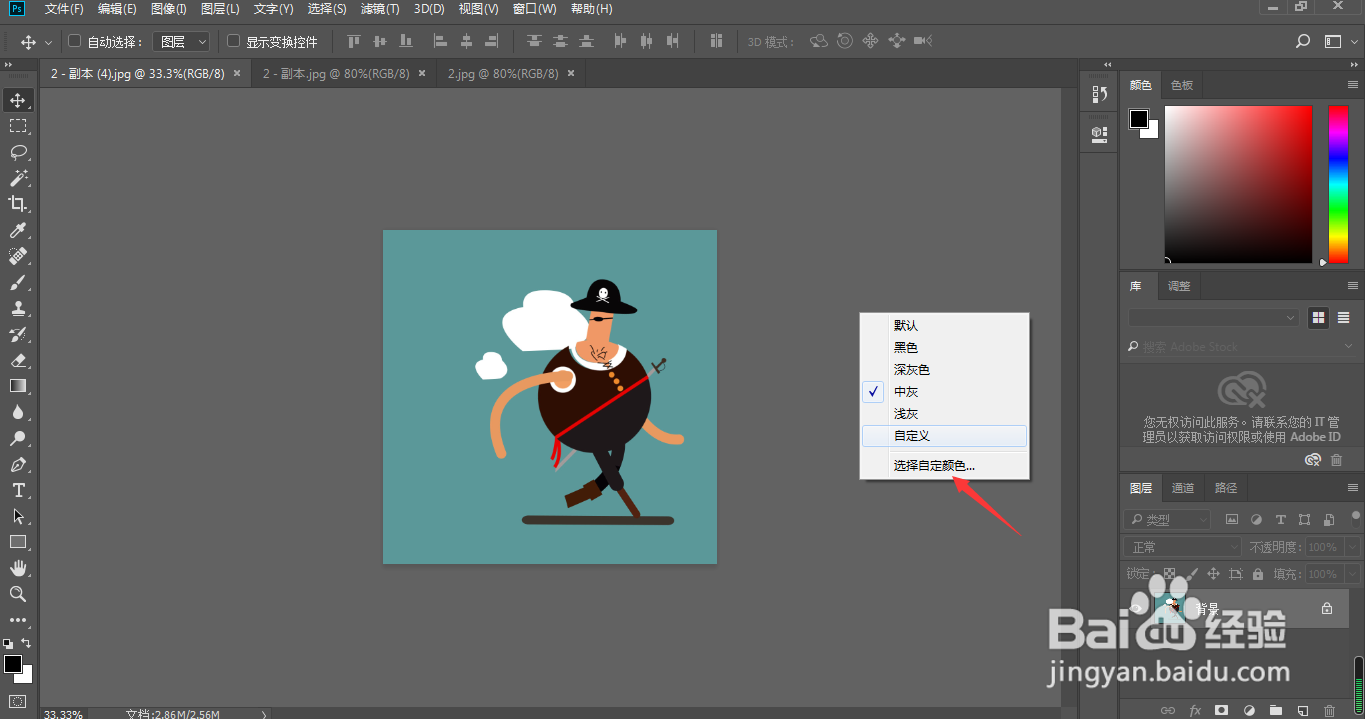Select the Rectangular Marquee tool
The height and width of the screenshot is (719, 1365).
point(18,126)
